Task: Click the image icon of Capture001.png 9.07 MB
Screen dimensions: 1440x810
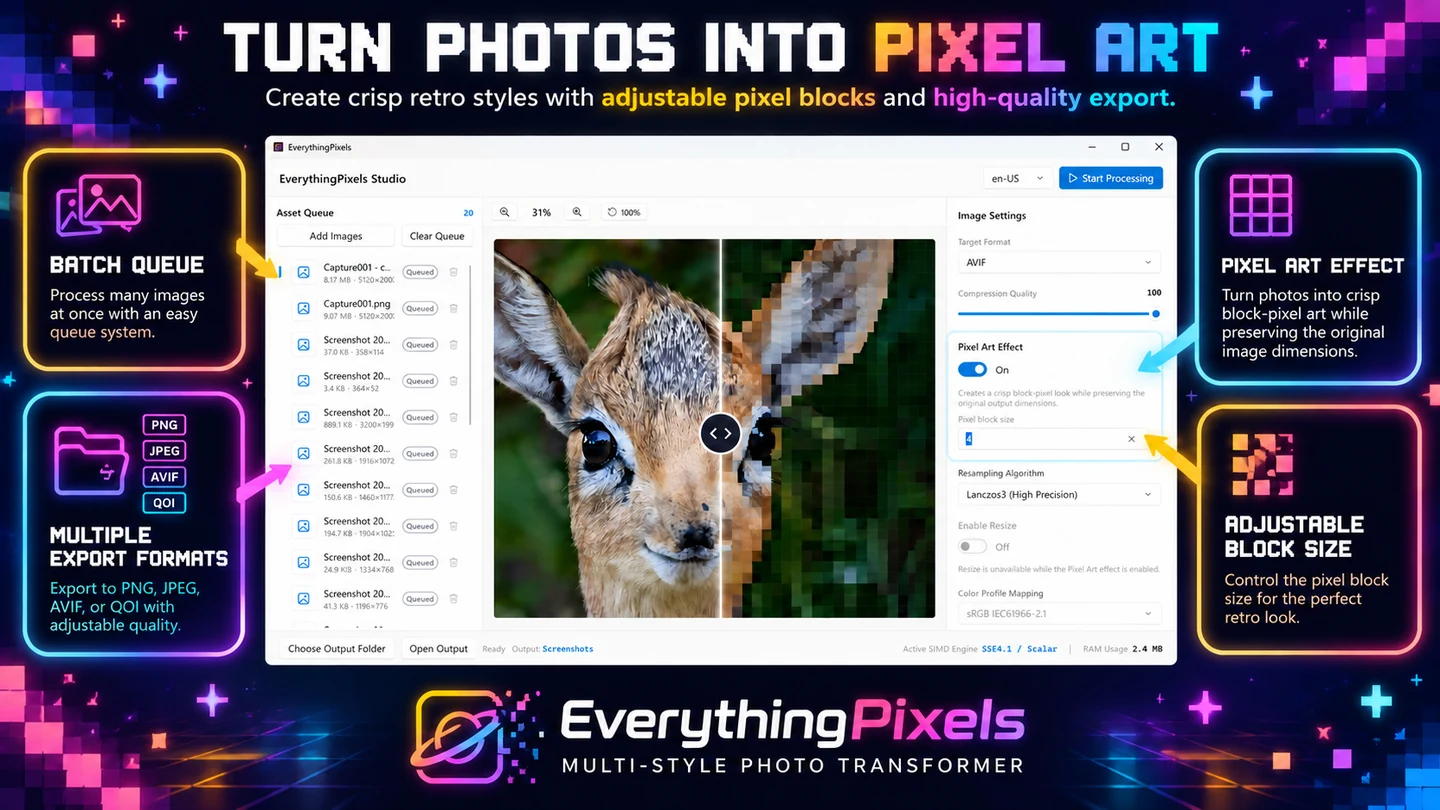Action: (303, 308)
